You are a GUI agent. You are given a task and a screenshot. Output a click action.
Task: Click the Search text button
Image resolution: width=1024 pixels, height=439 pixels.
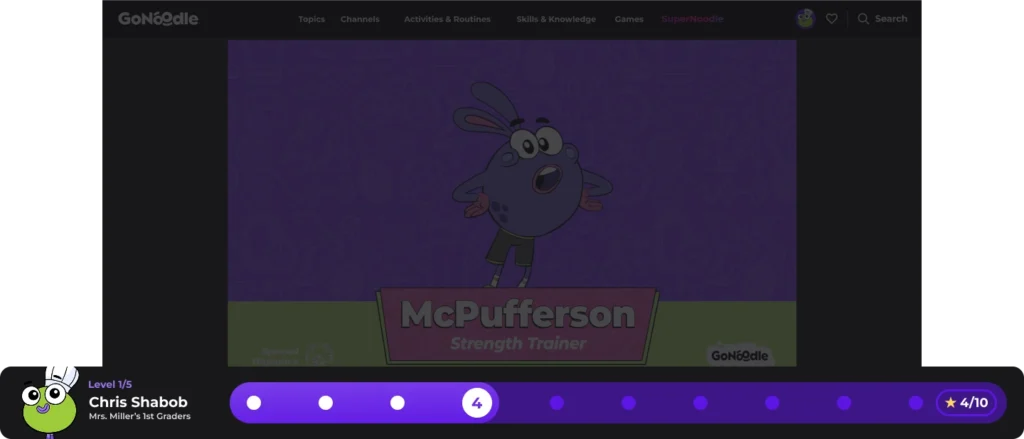click(x=891, y=19)
